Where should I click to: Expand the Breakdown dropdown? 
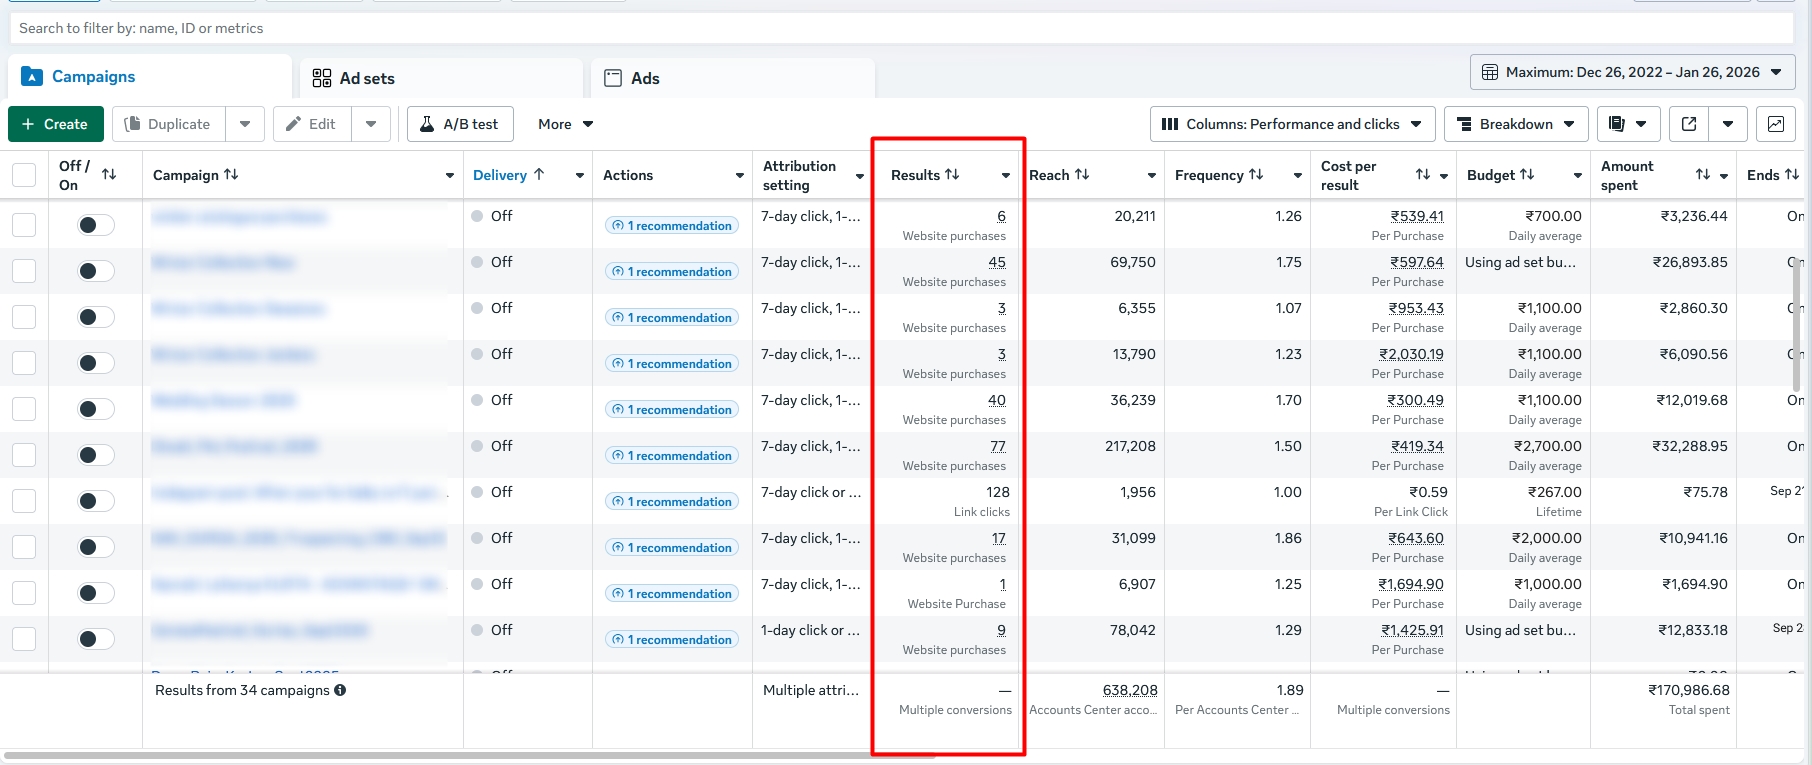point(1516,124)
